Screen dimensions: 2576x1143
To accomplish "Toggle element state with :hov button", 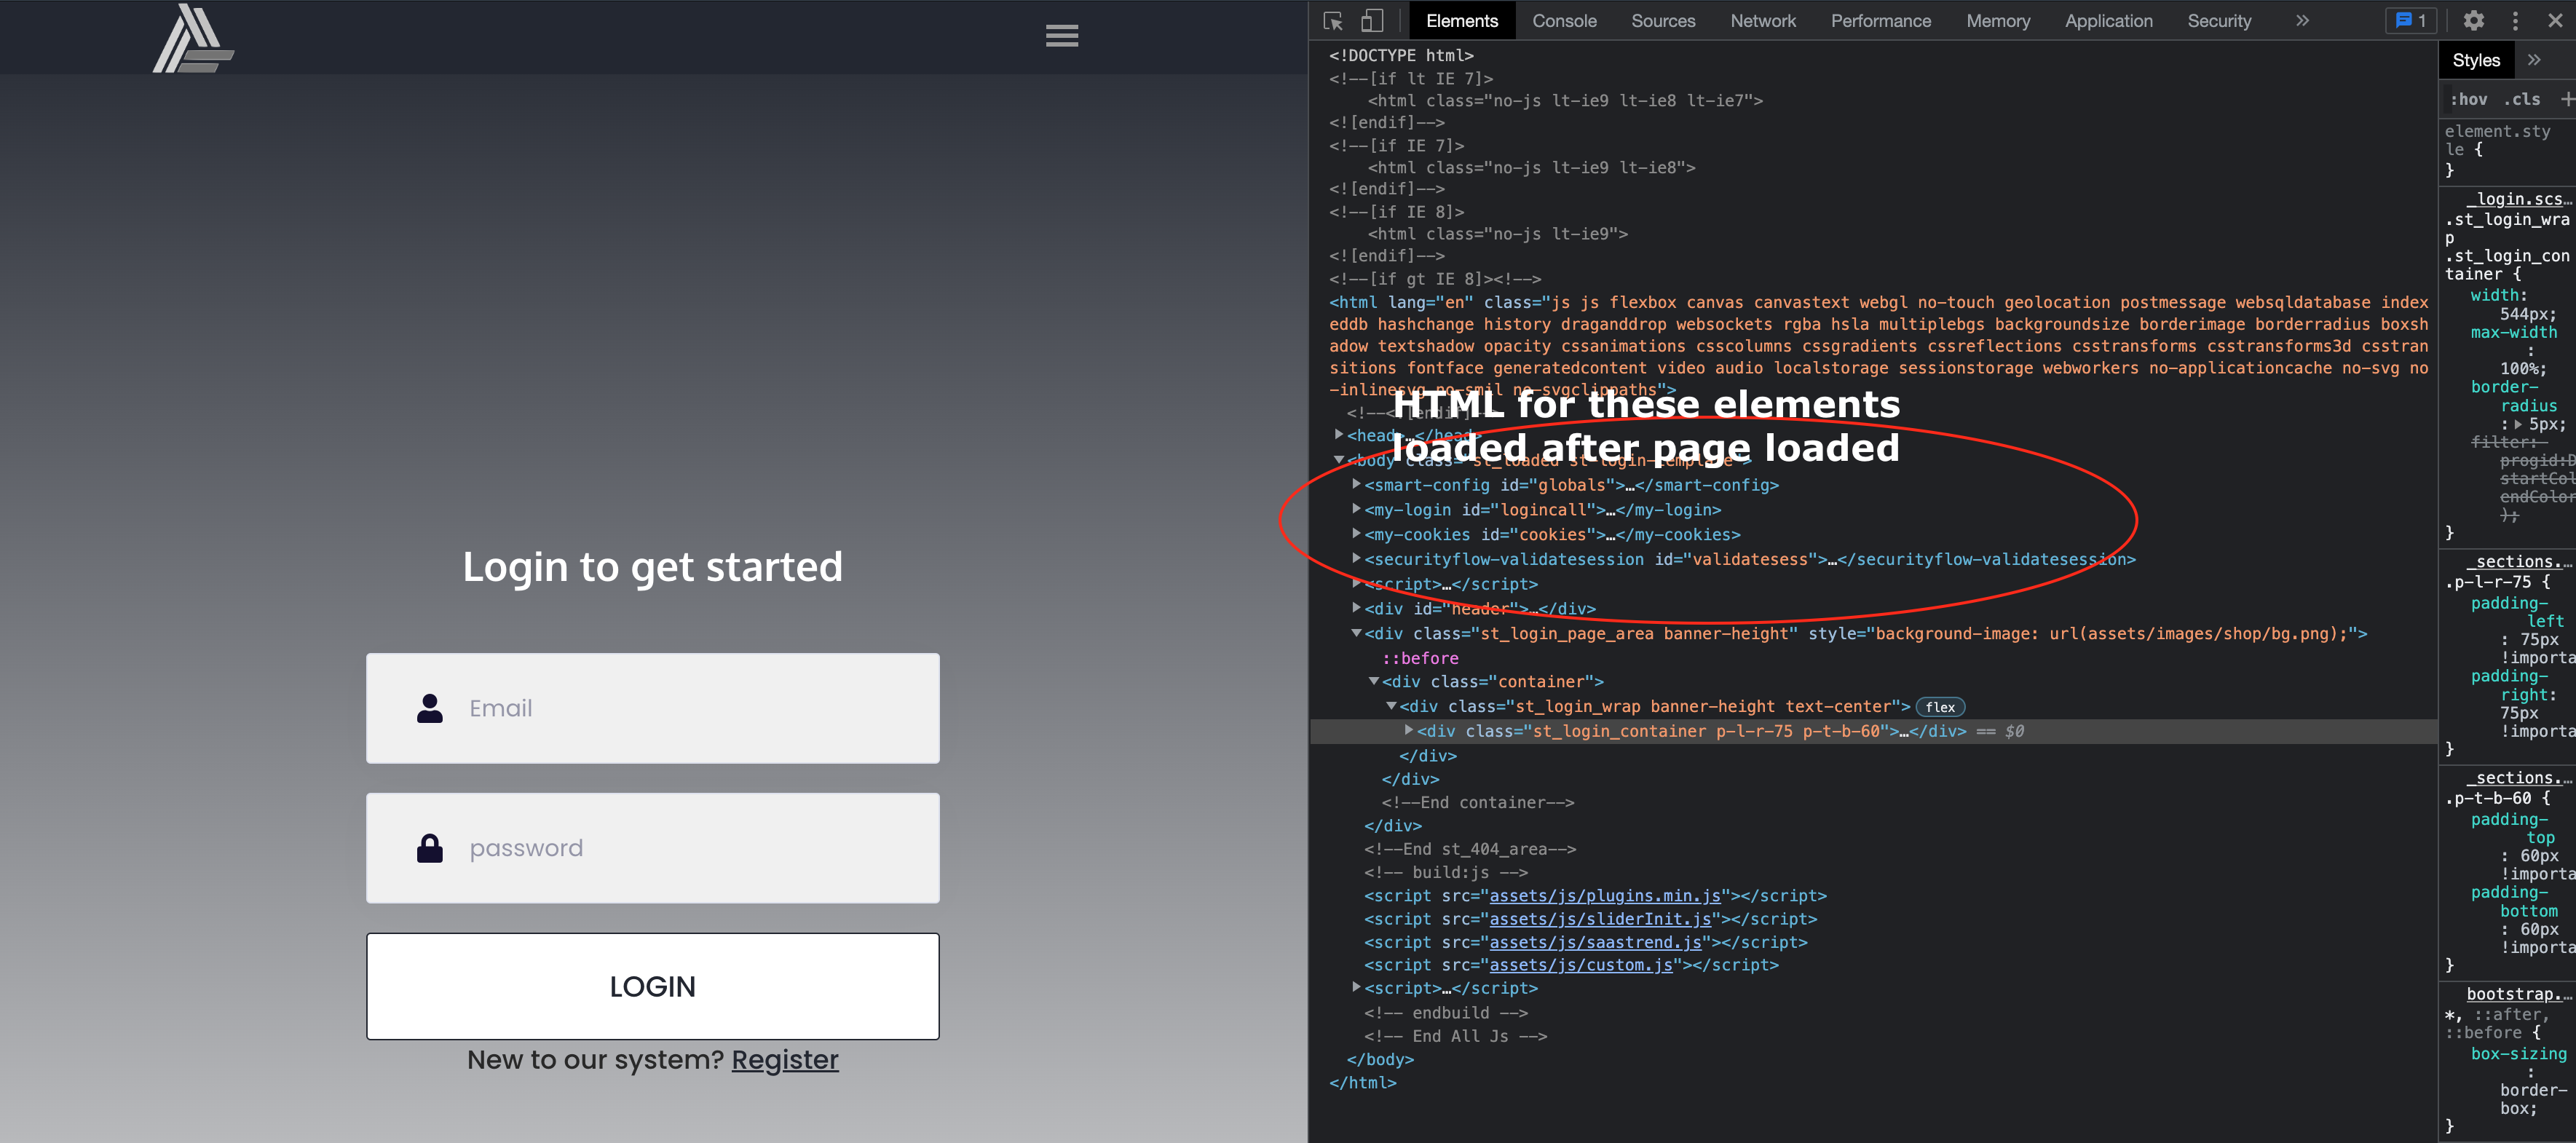I will (2470, 98).
